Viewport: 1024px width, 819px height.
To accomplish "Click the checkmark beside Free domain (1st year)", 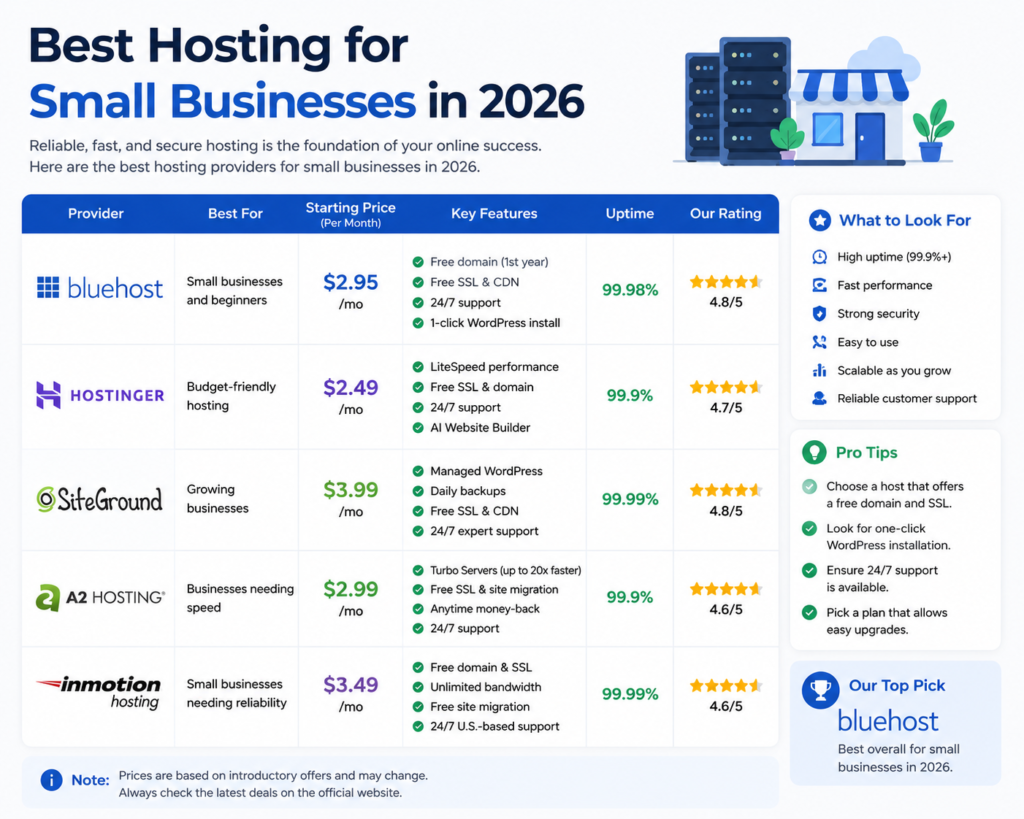I will pos(418,262).
